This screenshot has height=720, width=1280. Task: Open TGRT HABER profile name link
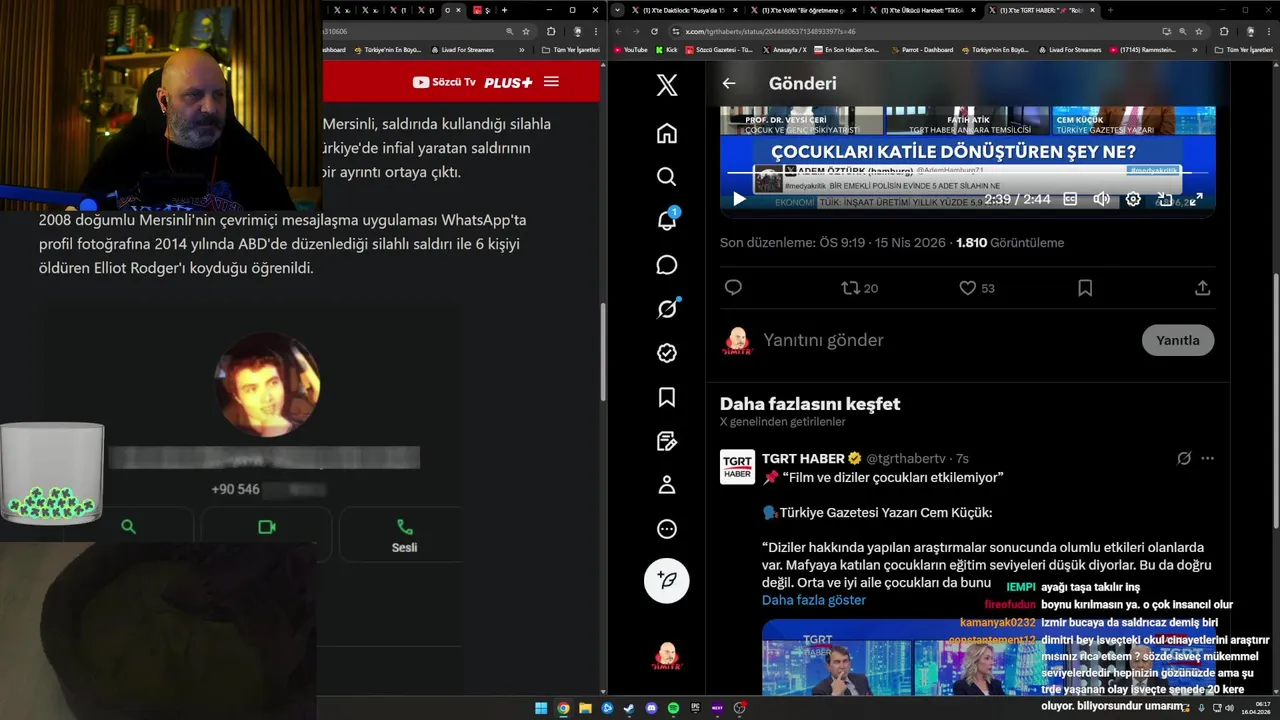click(x=803, y=458)
